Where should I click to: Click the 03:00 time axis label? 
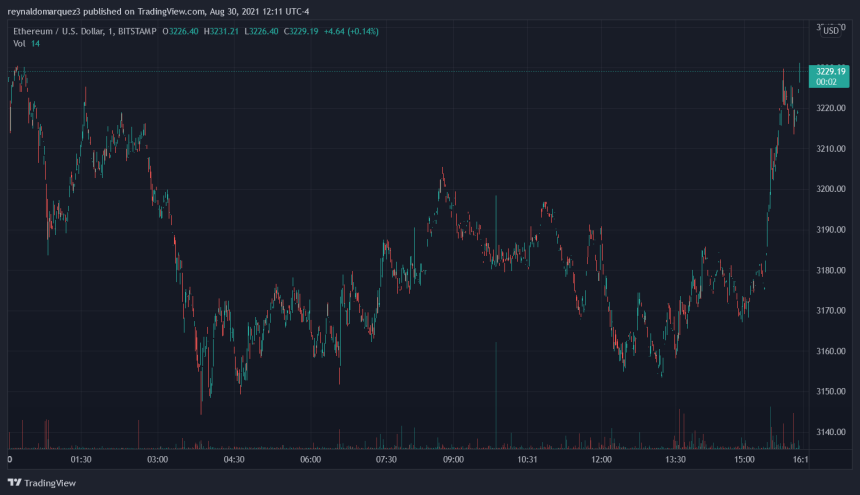[158, 460]
